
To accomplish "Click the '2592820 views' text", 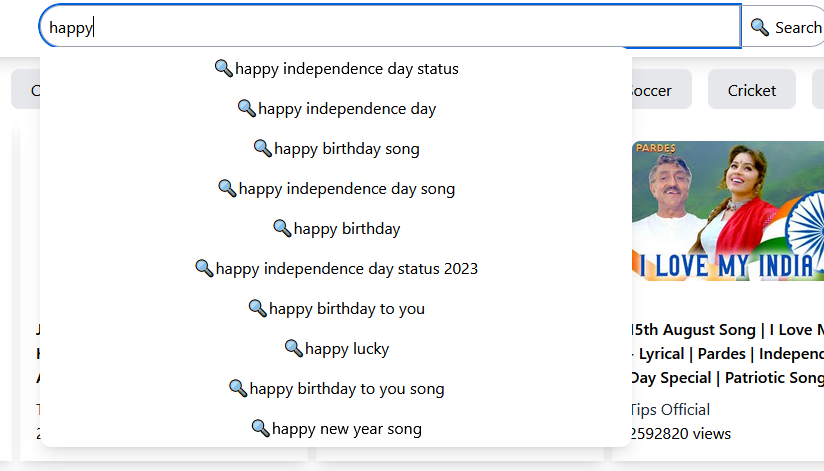I will click(x=681, y=434).
